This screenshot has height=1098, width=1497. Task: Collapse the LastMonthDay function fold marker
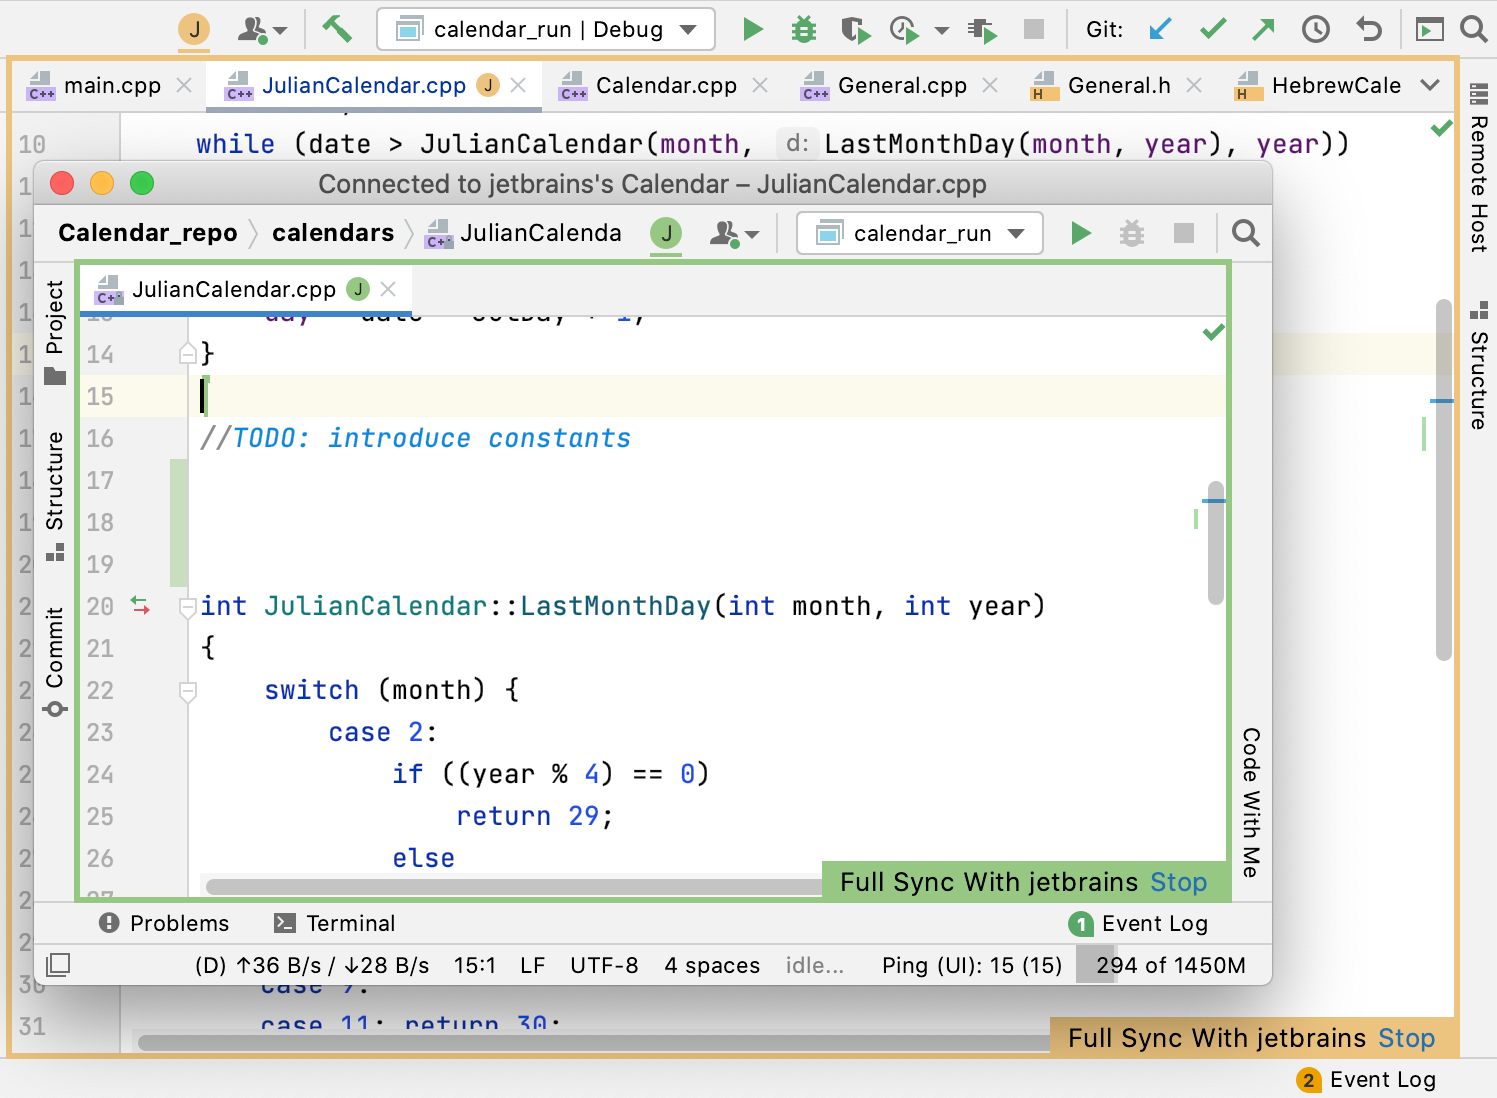tap(187, 607)
